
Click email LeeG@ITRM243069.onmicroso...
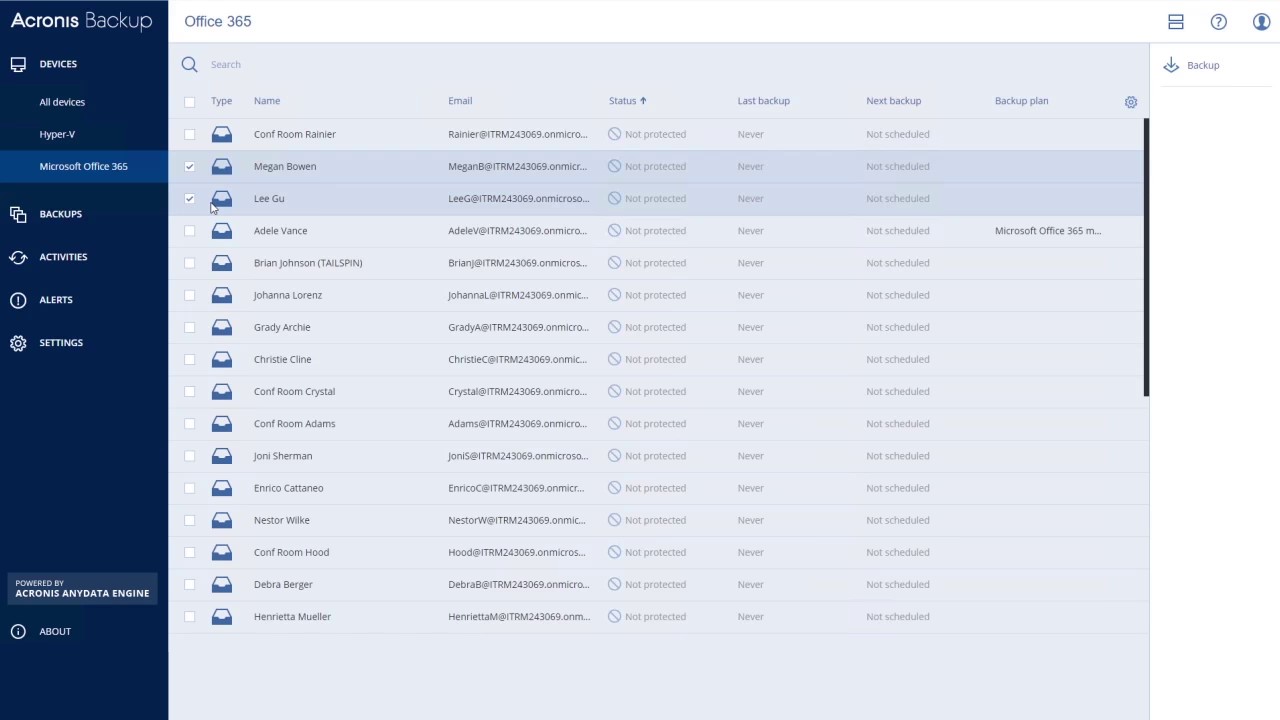[x=519, y=198]
